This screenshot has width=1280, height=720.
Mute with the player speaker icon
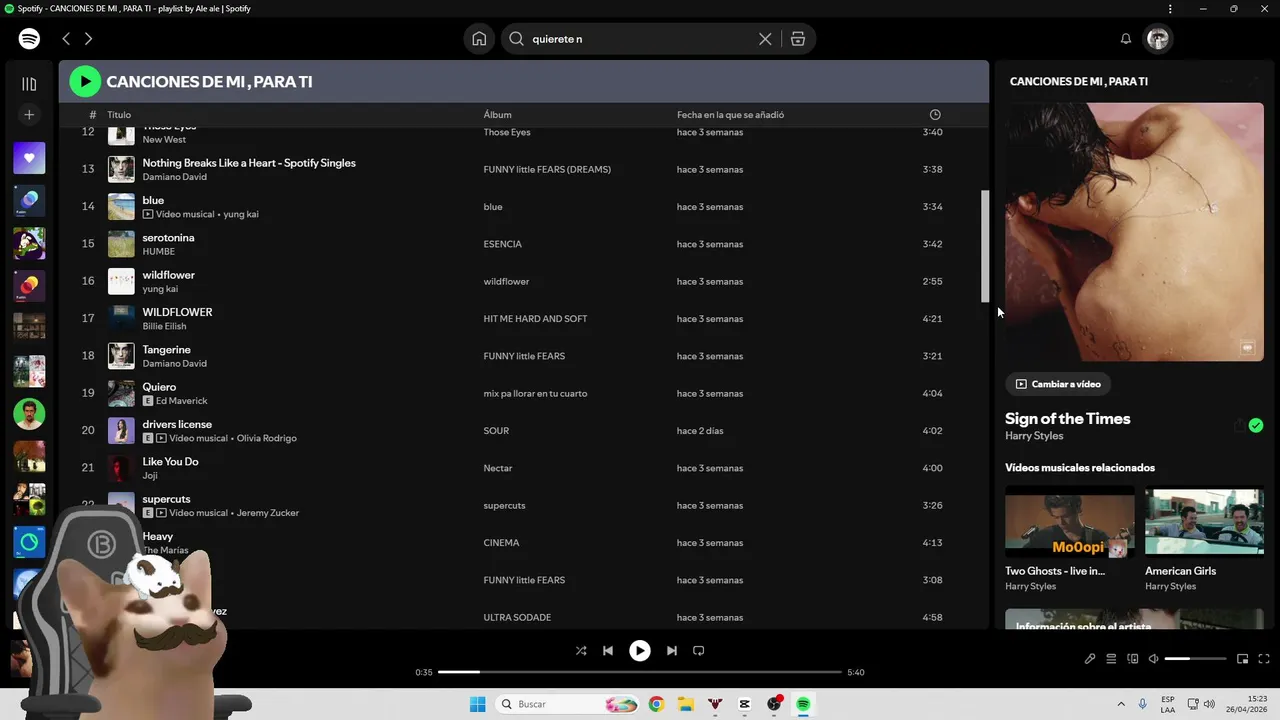(x=1154, y=659)
